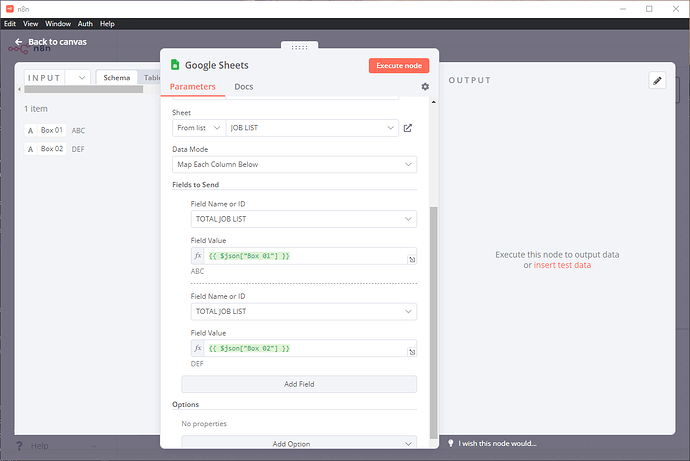The width and height of the screenshot is (690, 461).
Task: Click type icon beside Box 01
Action: point(30,131)
